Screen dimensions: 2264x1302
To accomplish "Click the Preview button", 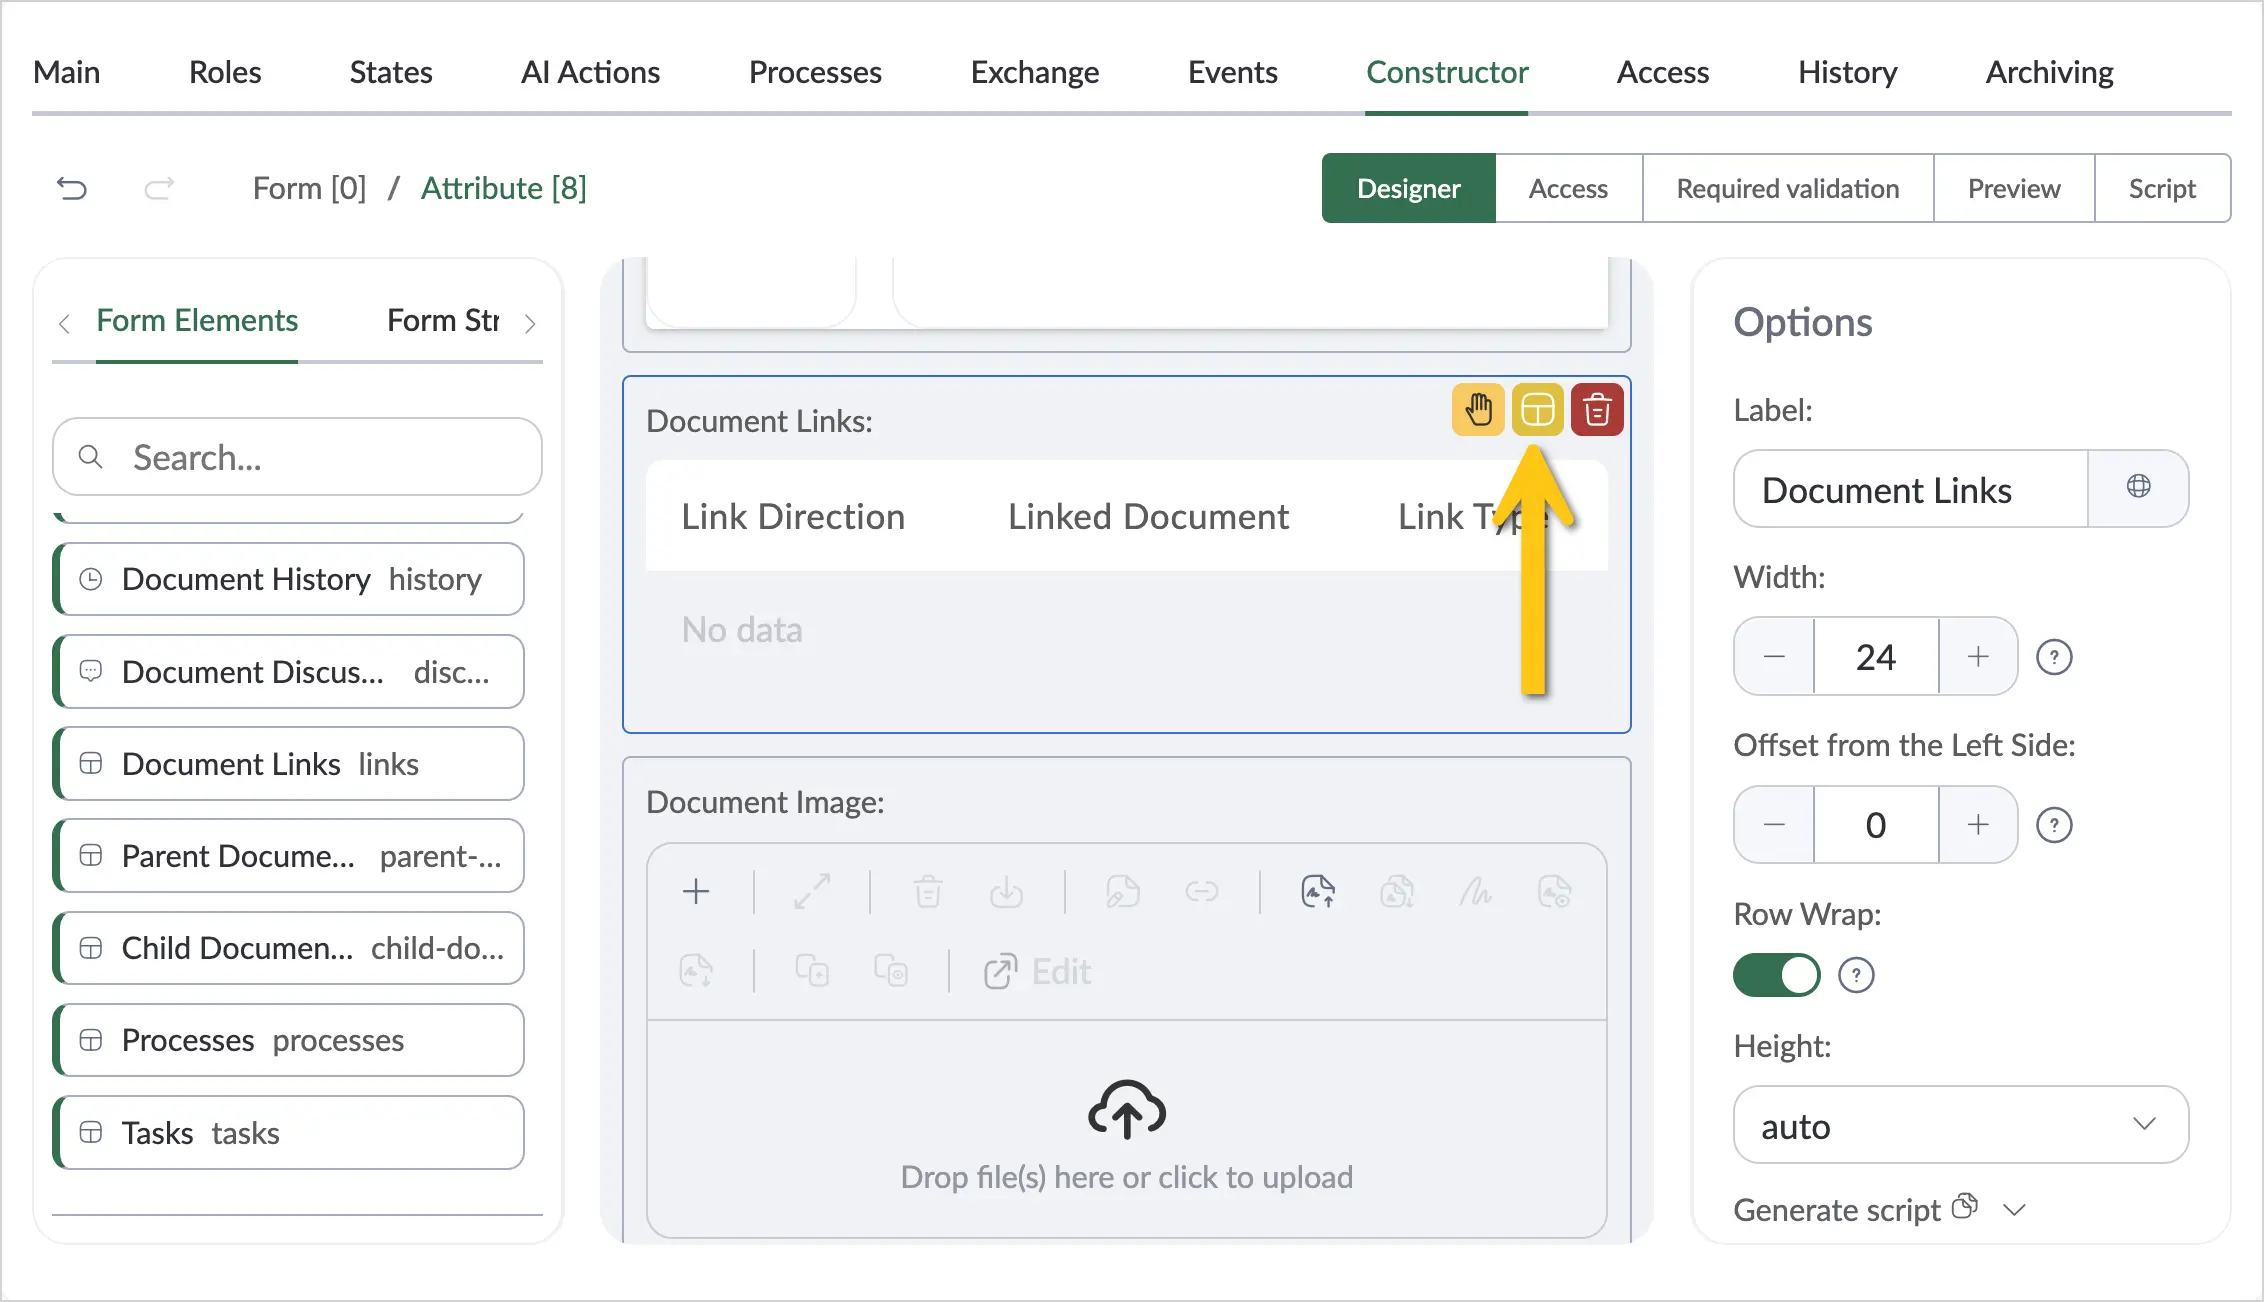I will 2014,188.
